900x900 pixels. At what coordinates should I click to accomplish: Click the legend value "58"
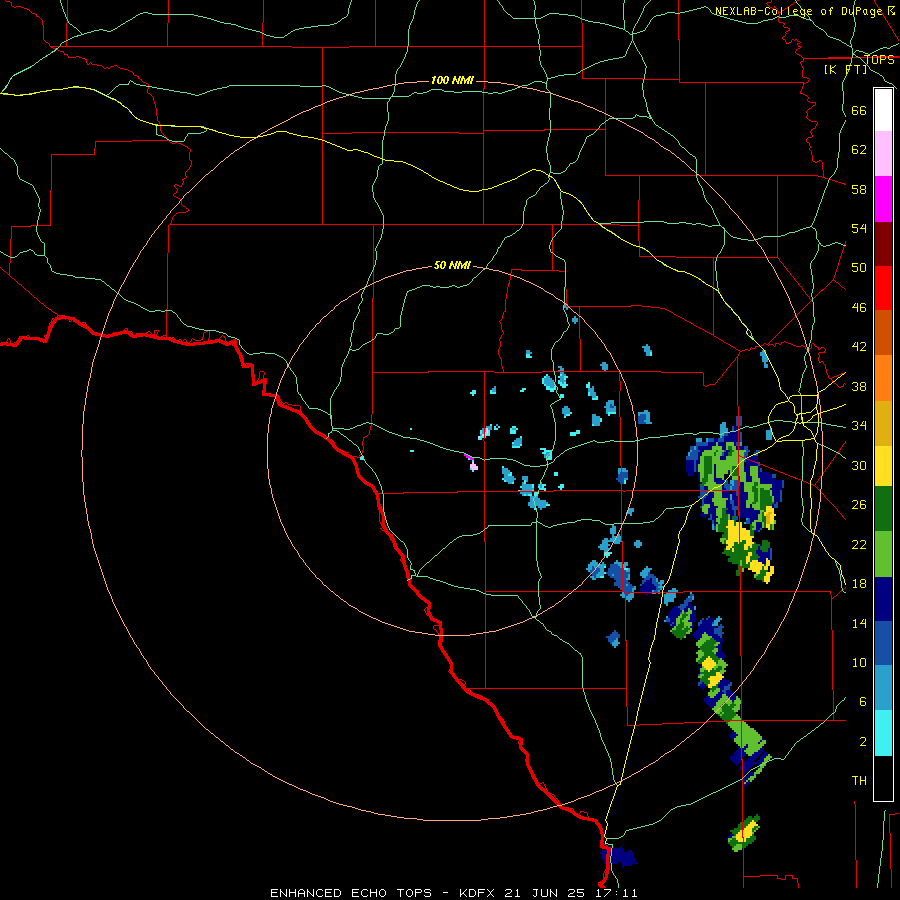(x=859, y=189)
